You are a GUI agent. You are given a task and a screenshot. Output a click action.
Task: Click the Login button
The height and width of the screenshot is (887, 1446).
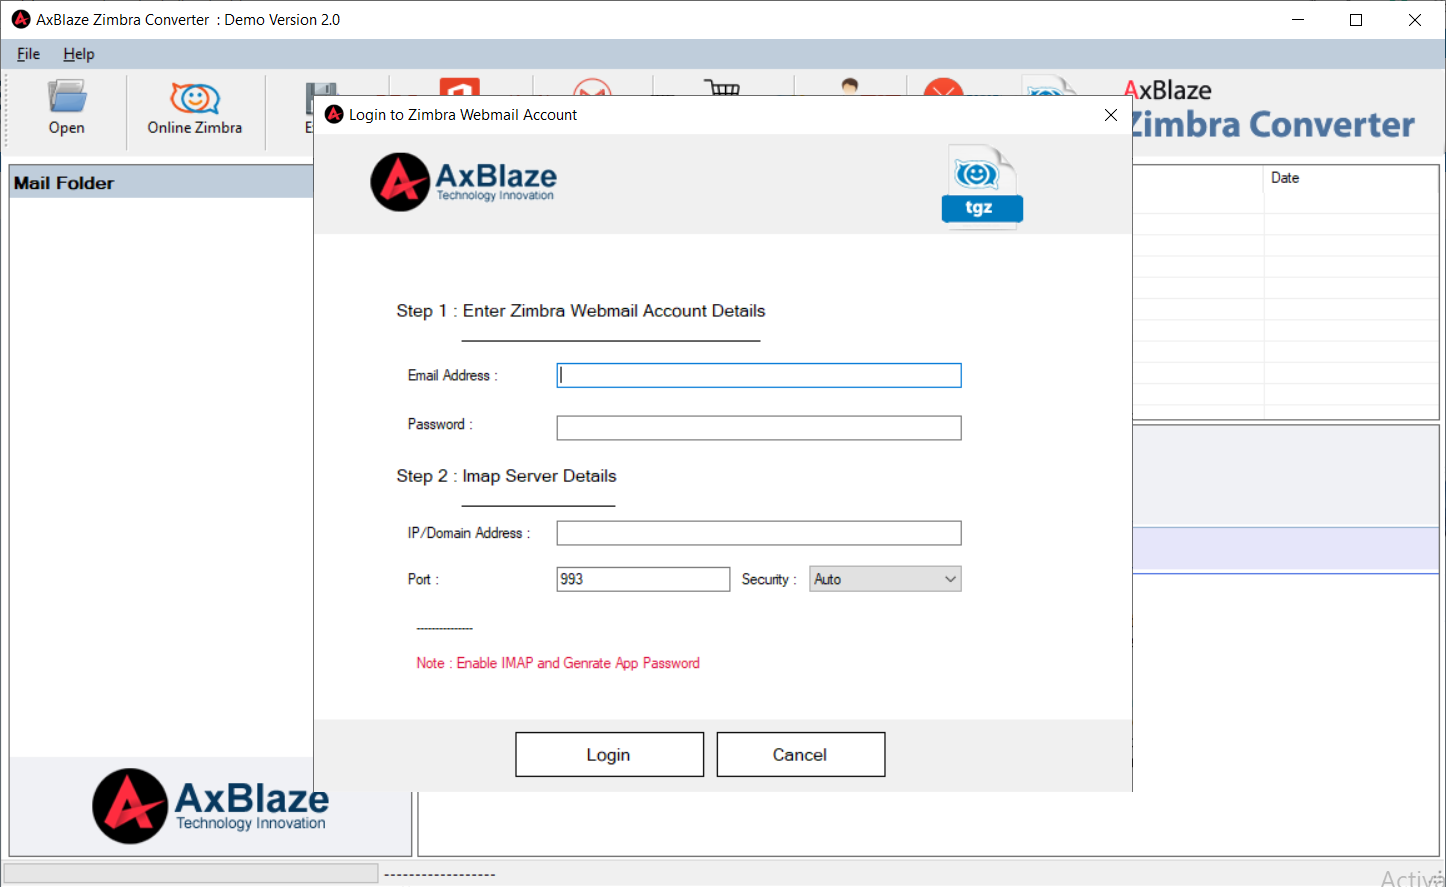click(x=609, y=754)
